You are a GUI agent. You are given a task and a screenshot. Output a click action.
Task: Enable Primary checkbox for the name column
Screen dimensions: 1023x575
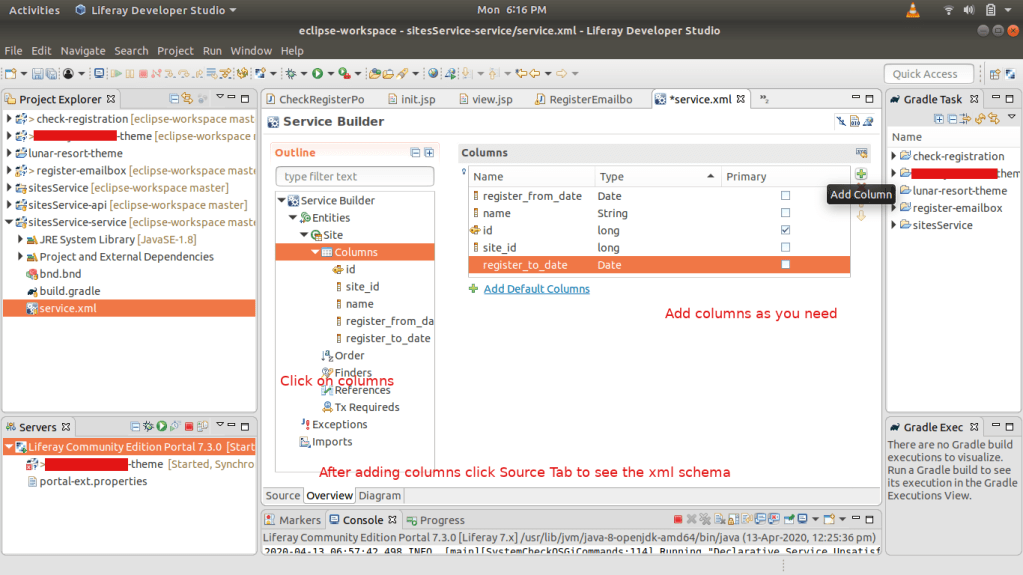(x=785, y=213)
